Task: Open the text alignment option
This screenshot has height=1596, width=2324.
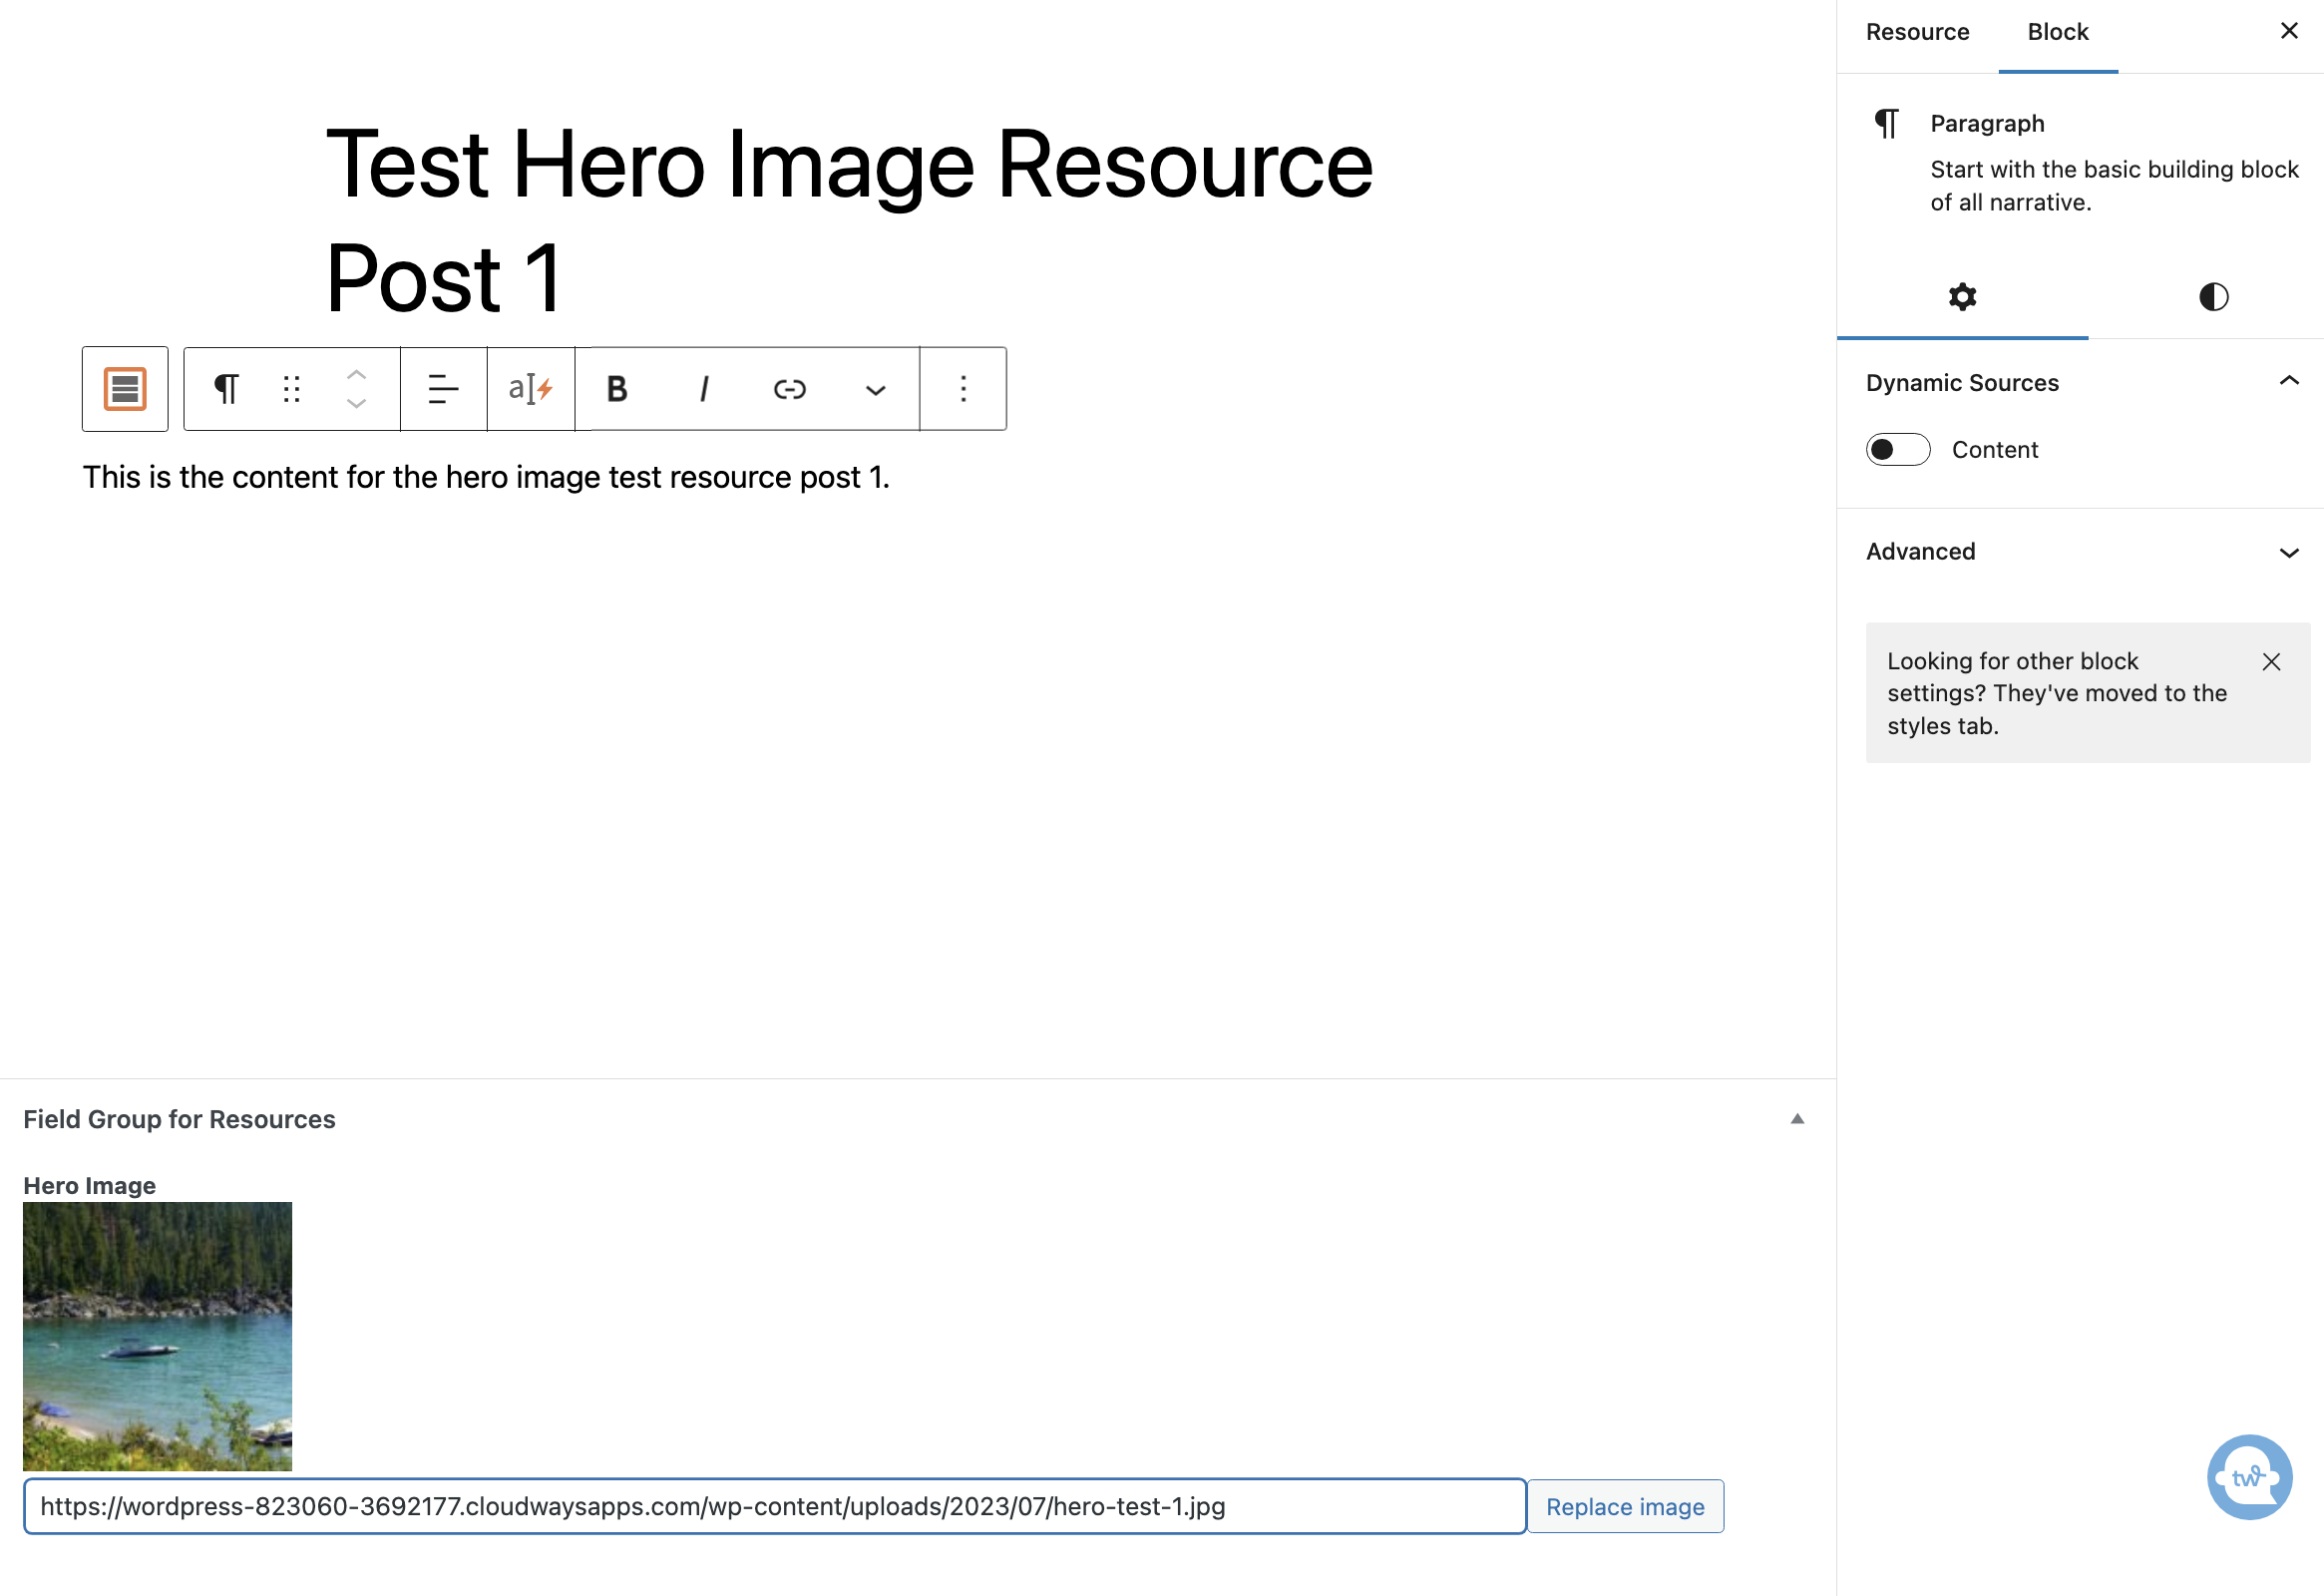Action: pyautogui.click(x=444, y=389)
